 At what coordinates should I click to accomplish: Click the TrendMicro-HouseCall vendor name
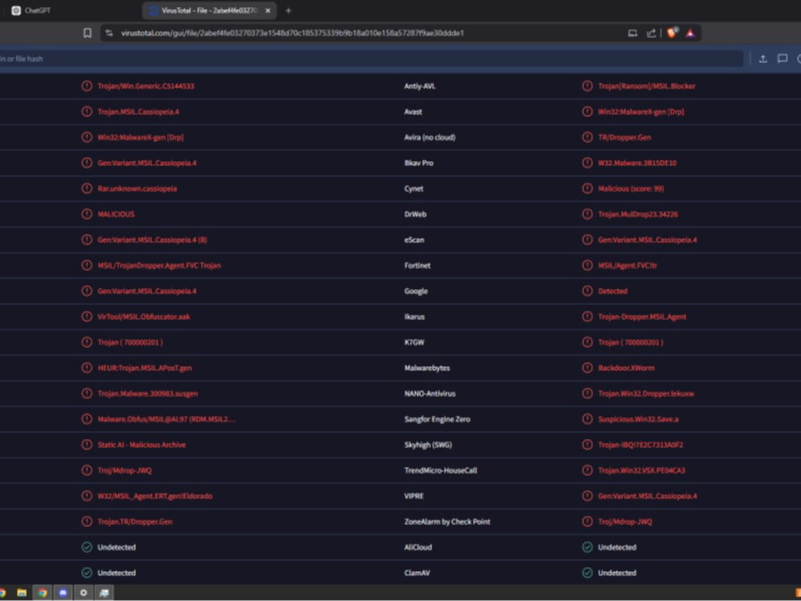point(441,471)
